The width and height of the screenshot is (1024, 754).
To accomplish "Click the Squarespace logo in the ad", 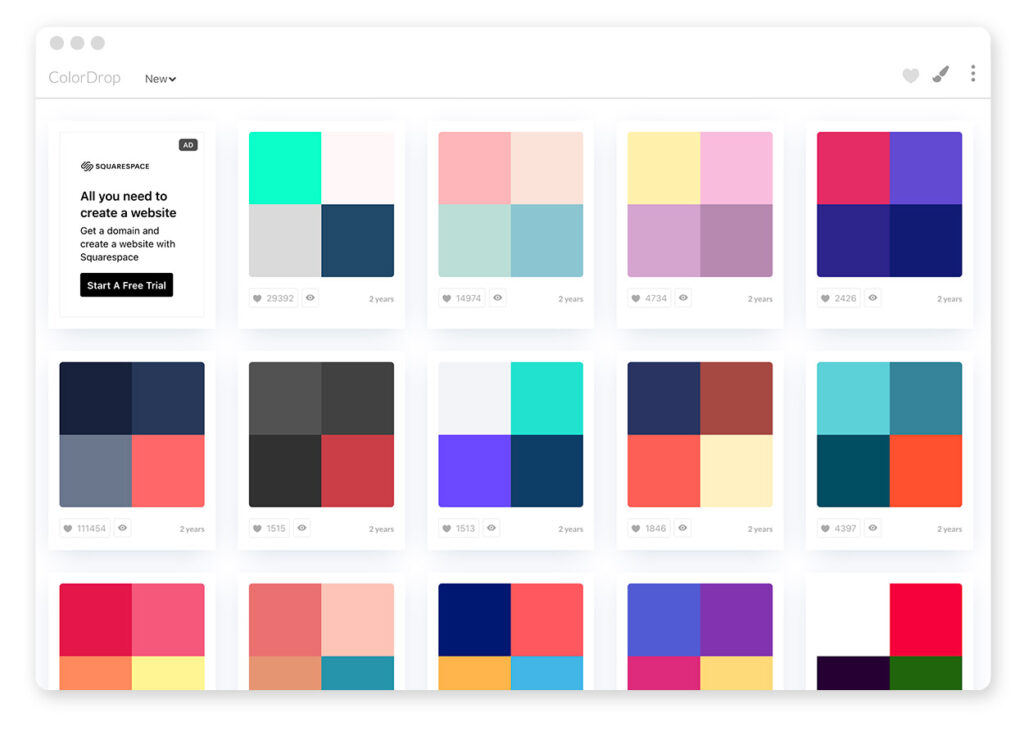I will pos(115,167).
